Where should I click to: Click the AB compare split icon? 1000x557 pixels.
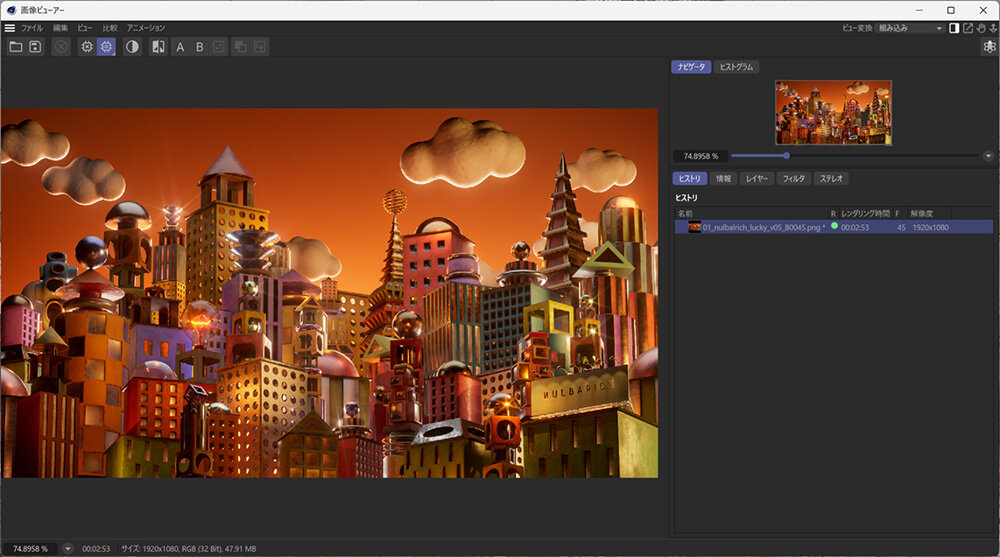pyautogui.click(x=158, y=47)
